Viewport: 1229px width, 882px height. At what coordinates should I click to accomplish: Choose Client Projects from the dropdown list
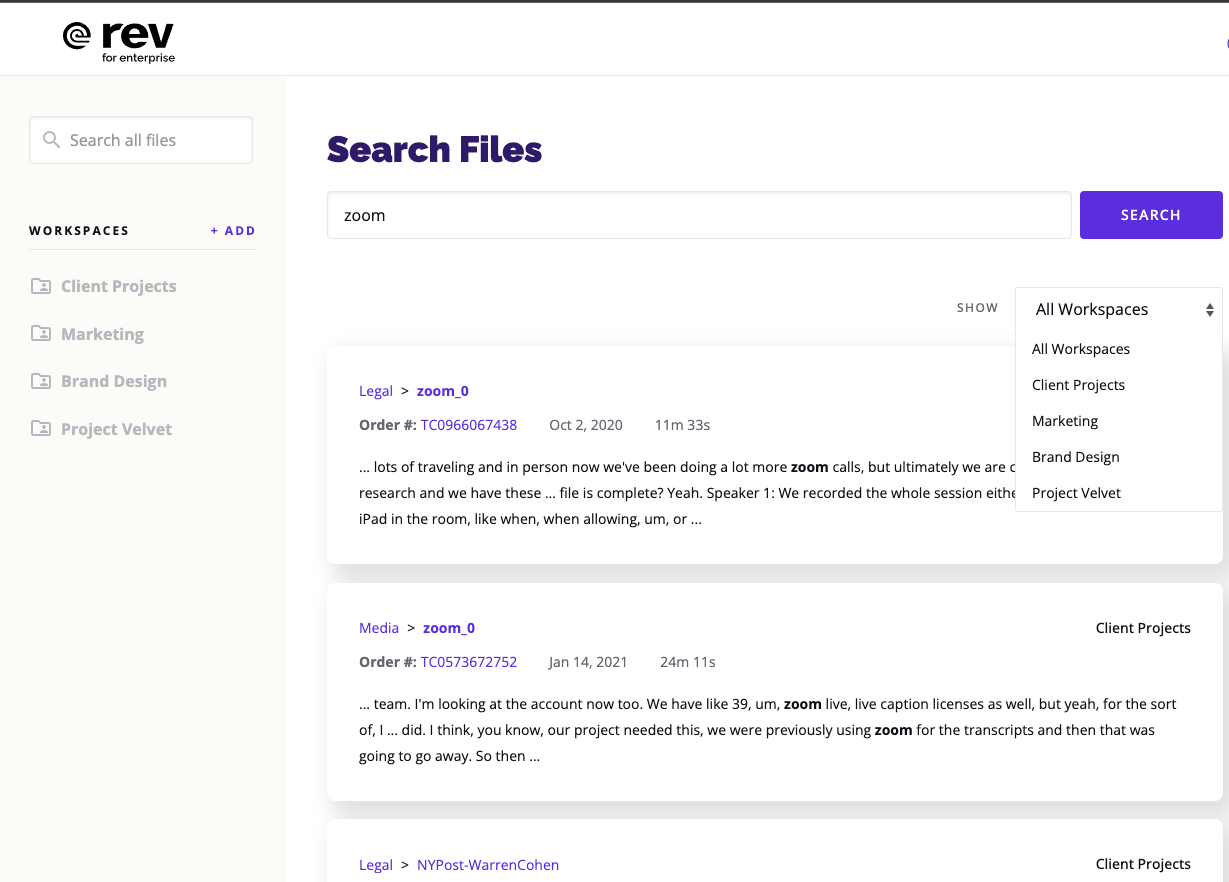[1078, 385]
